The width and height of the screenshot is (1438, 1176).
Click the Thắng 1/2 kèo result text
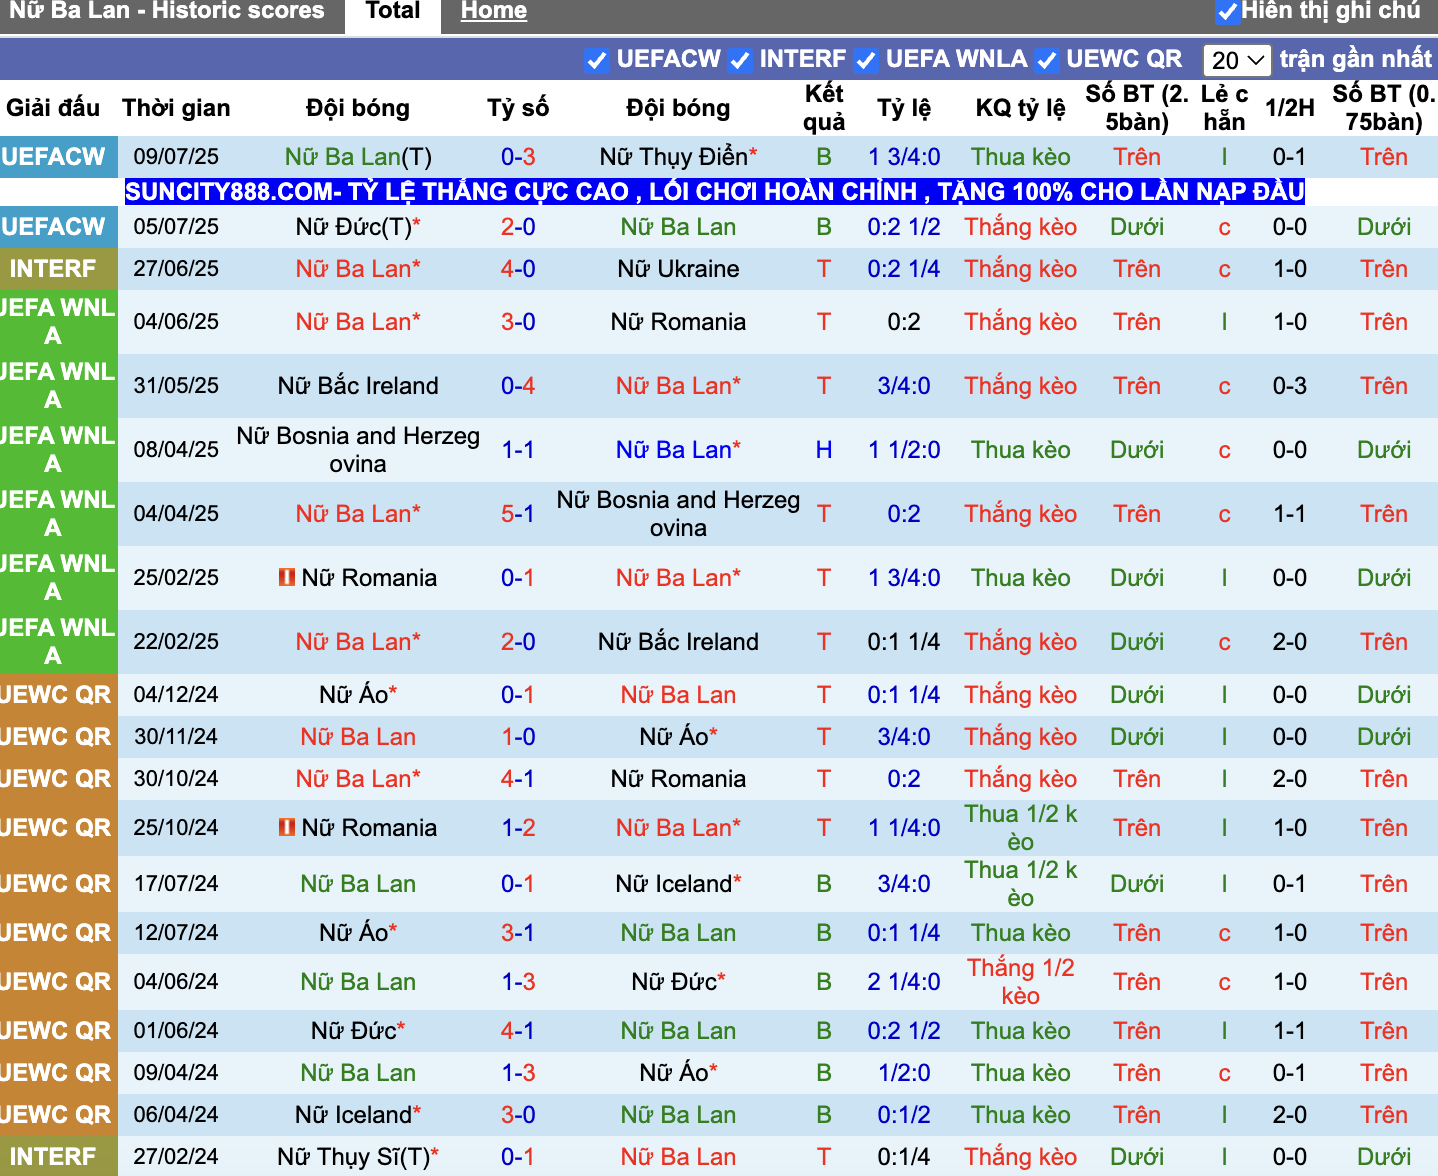(x=1020, y=982)
